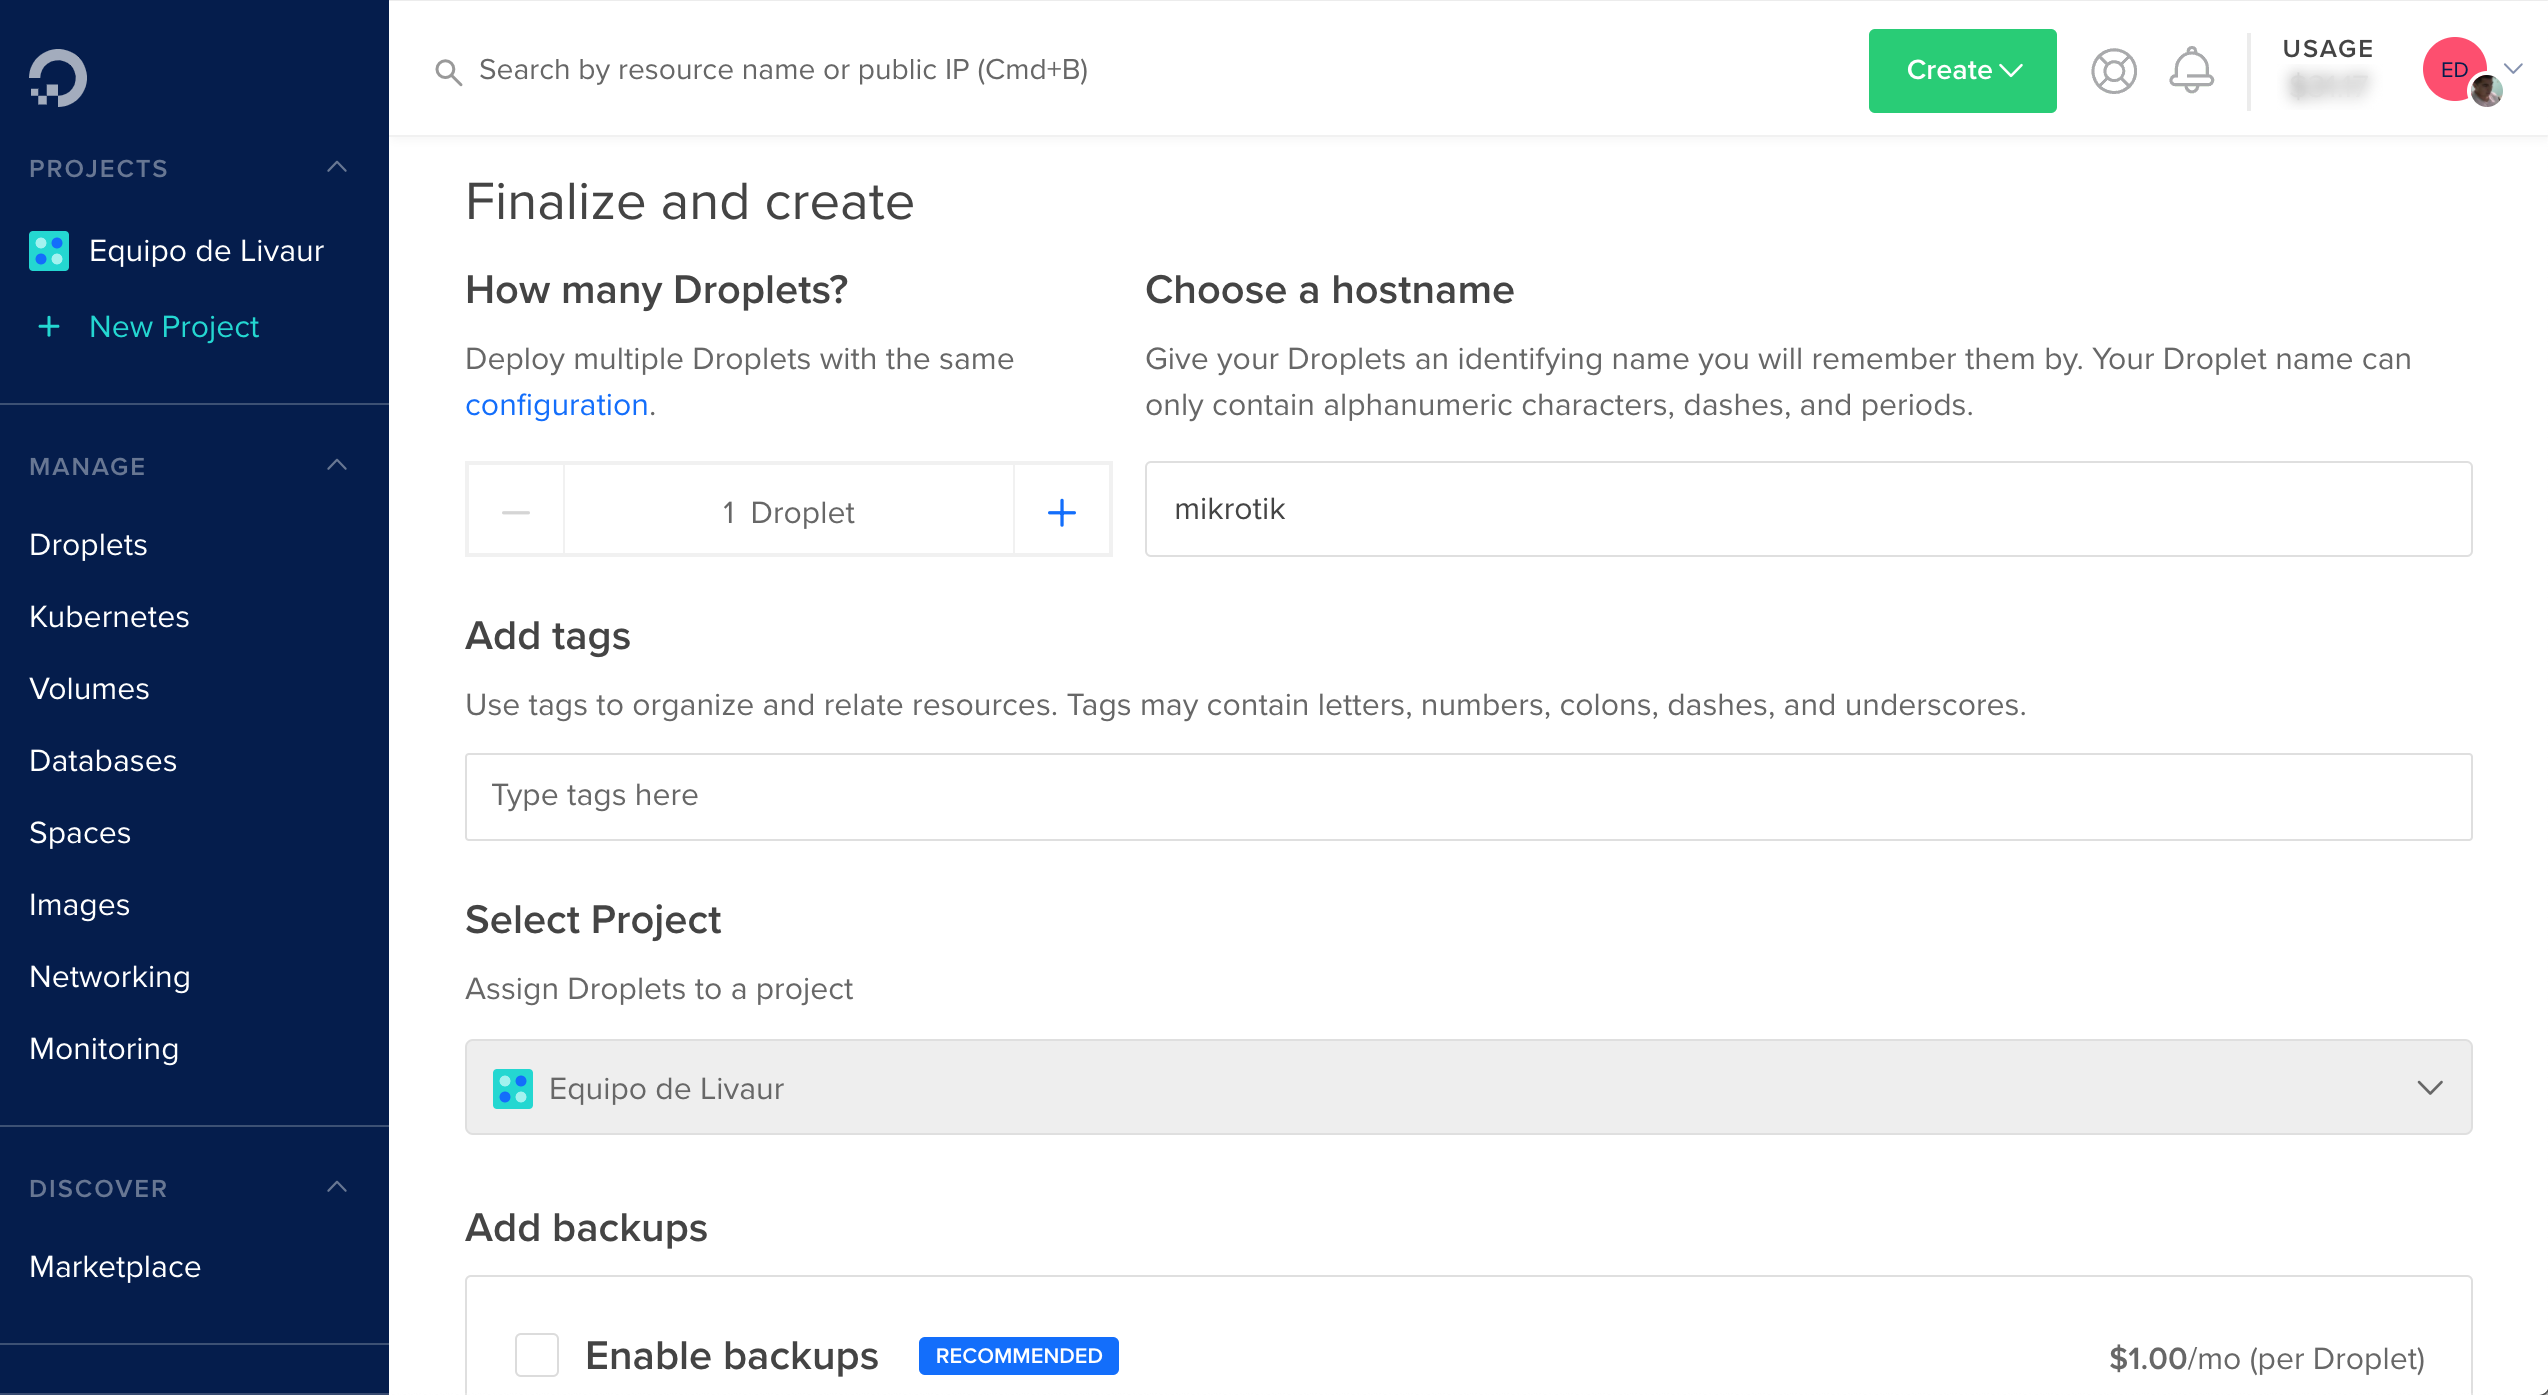Click project icon inside Select Project dropdown

coord(513,1089)
